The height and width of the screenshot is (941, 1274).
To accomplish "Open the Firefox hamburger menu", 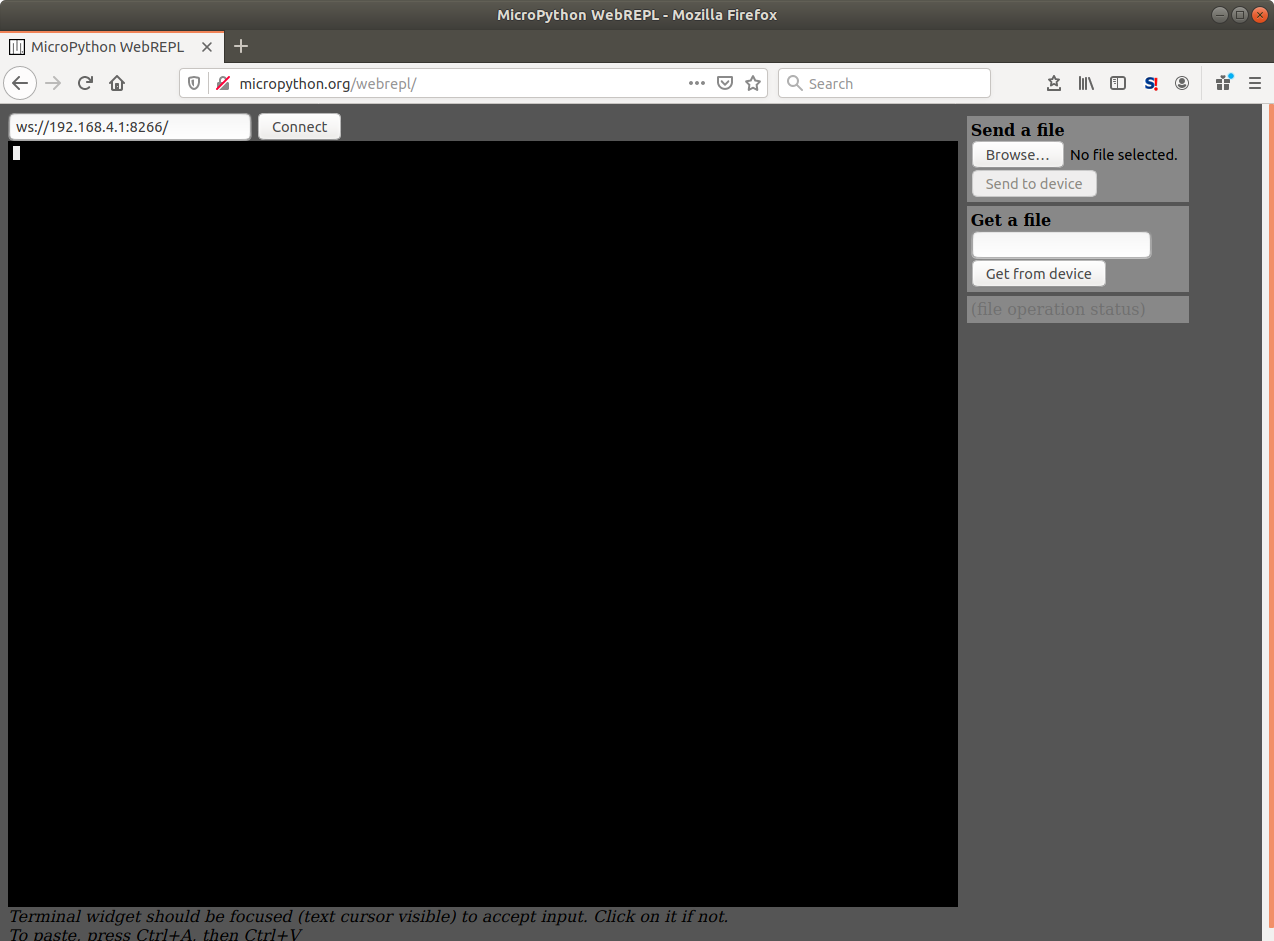I will pos(1255,83).
